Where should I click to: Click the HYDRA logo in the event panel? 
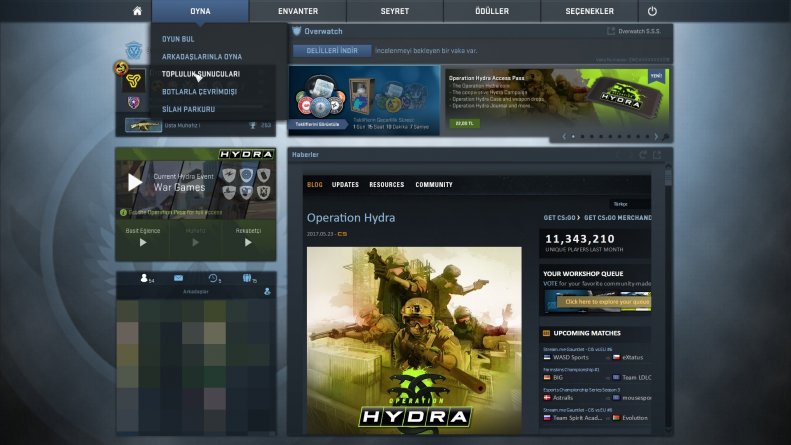click(x=246, y=154)
